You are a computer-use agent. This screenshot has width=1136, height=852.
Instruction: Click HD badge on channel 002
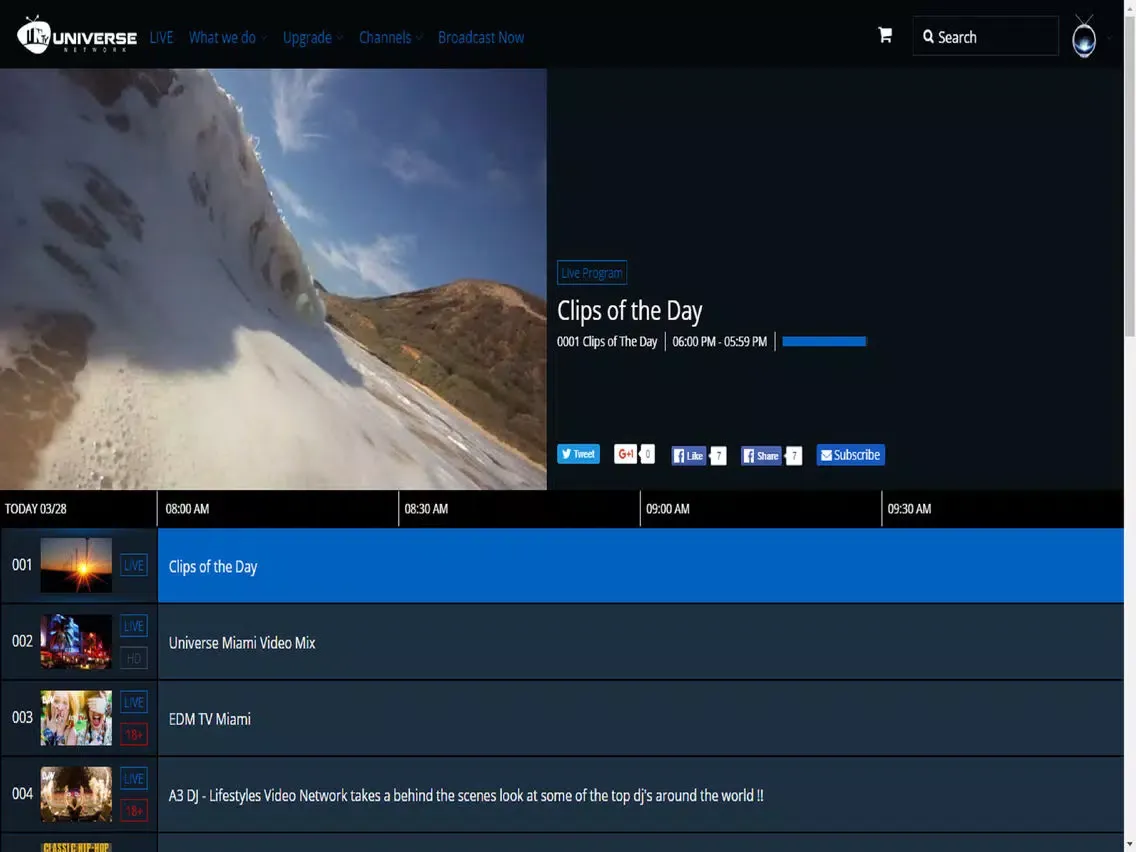(133, 659)
